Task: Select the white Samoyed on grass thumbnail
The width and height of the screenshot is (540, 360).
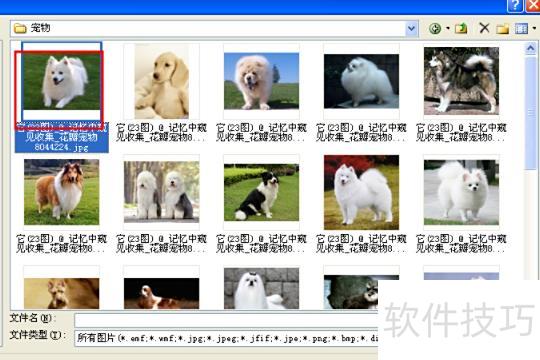Action: click(62, 81)
